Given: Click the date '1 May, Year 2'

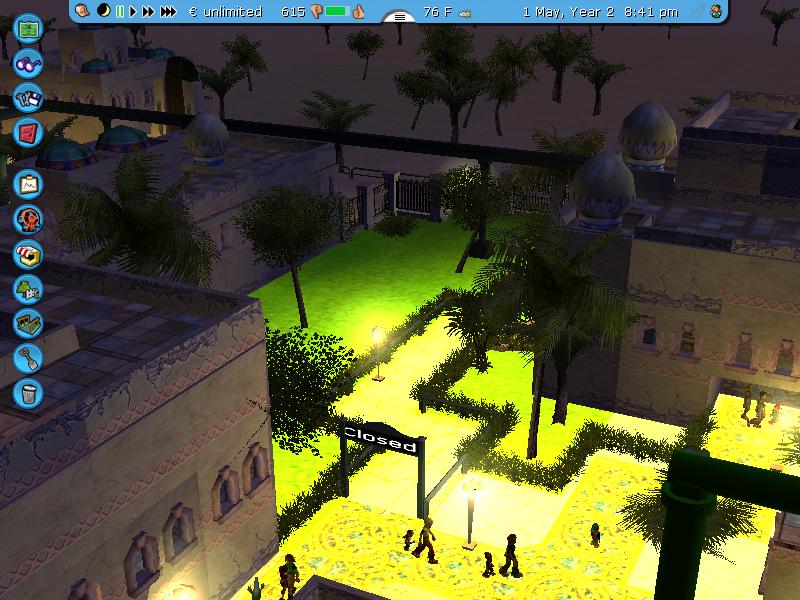Looking at the screenshot, I should coord(568,12).
